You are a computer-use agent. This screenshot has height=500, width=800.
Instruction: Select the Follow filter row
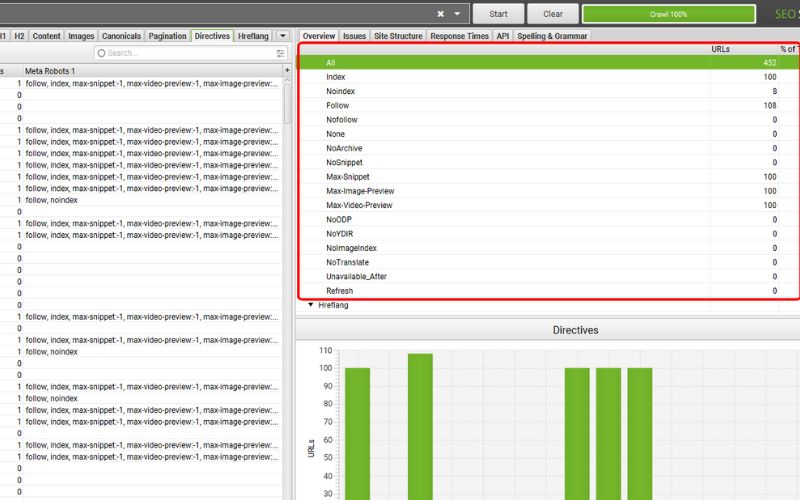point(549,106)
